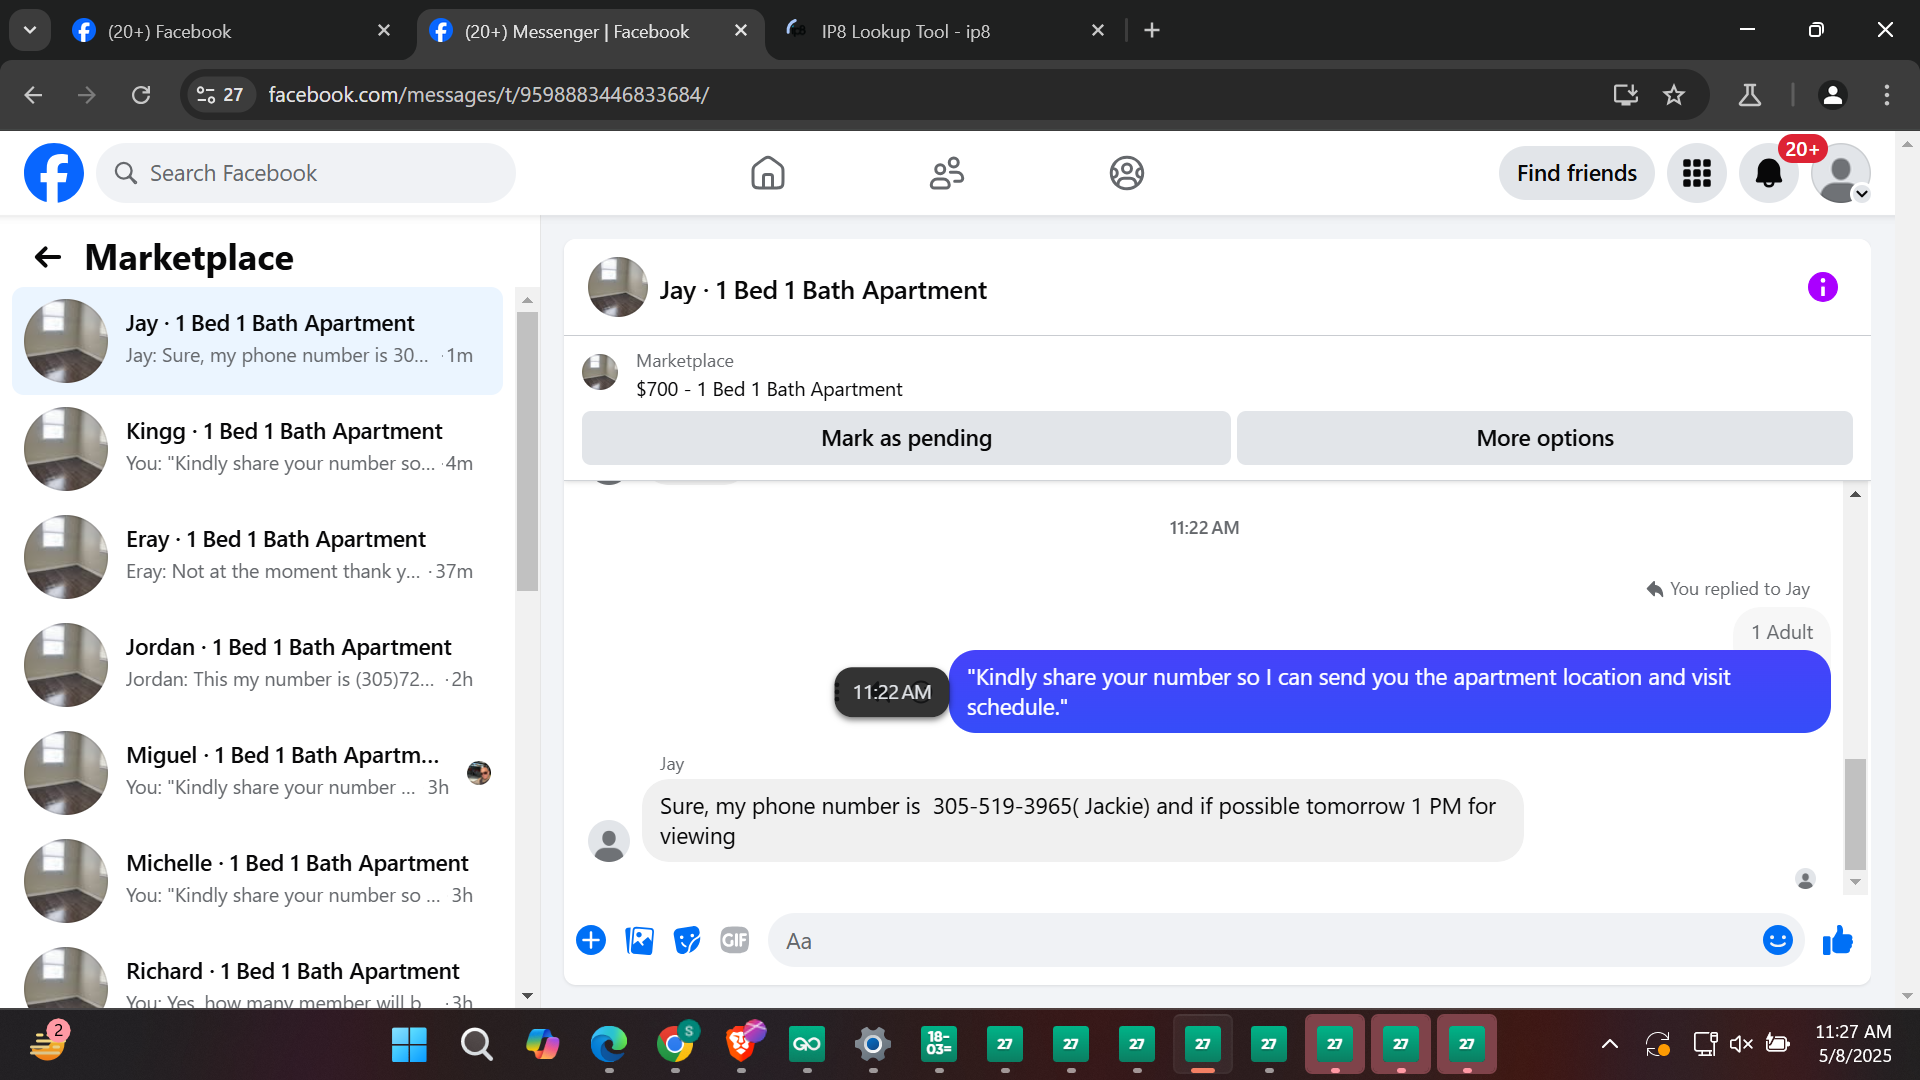
Task: Open Chrome profile icon
Action: (x=1833, y=95)
